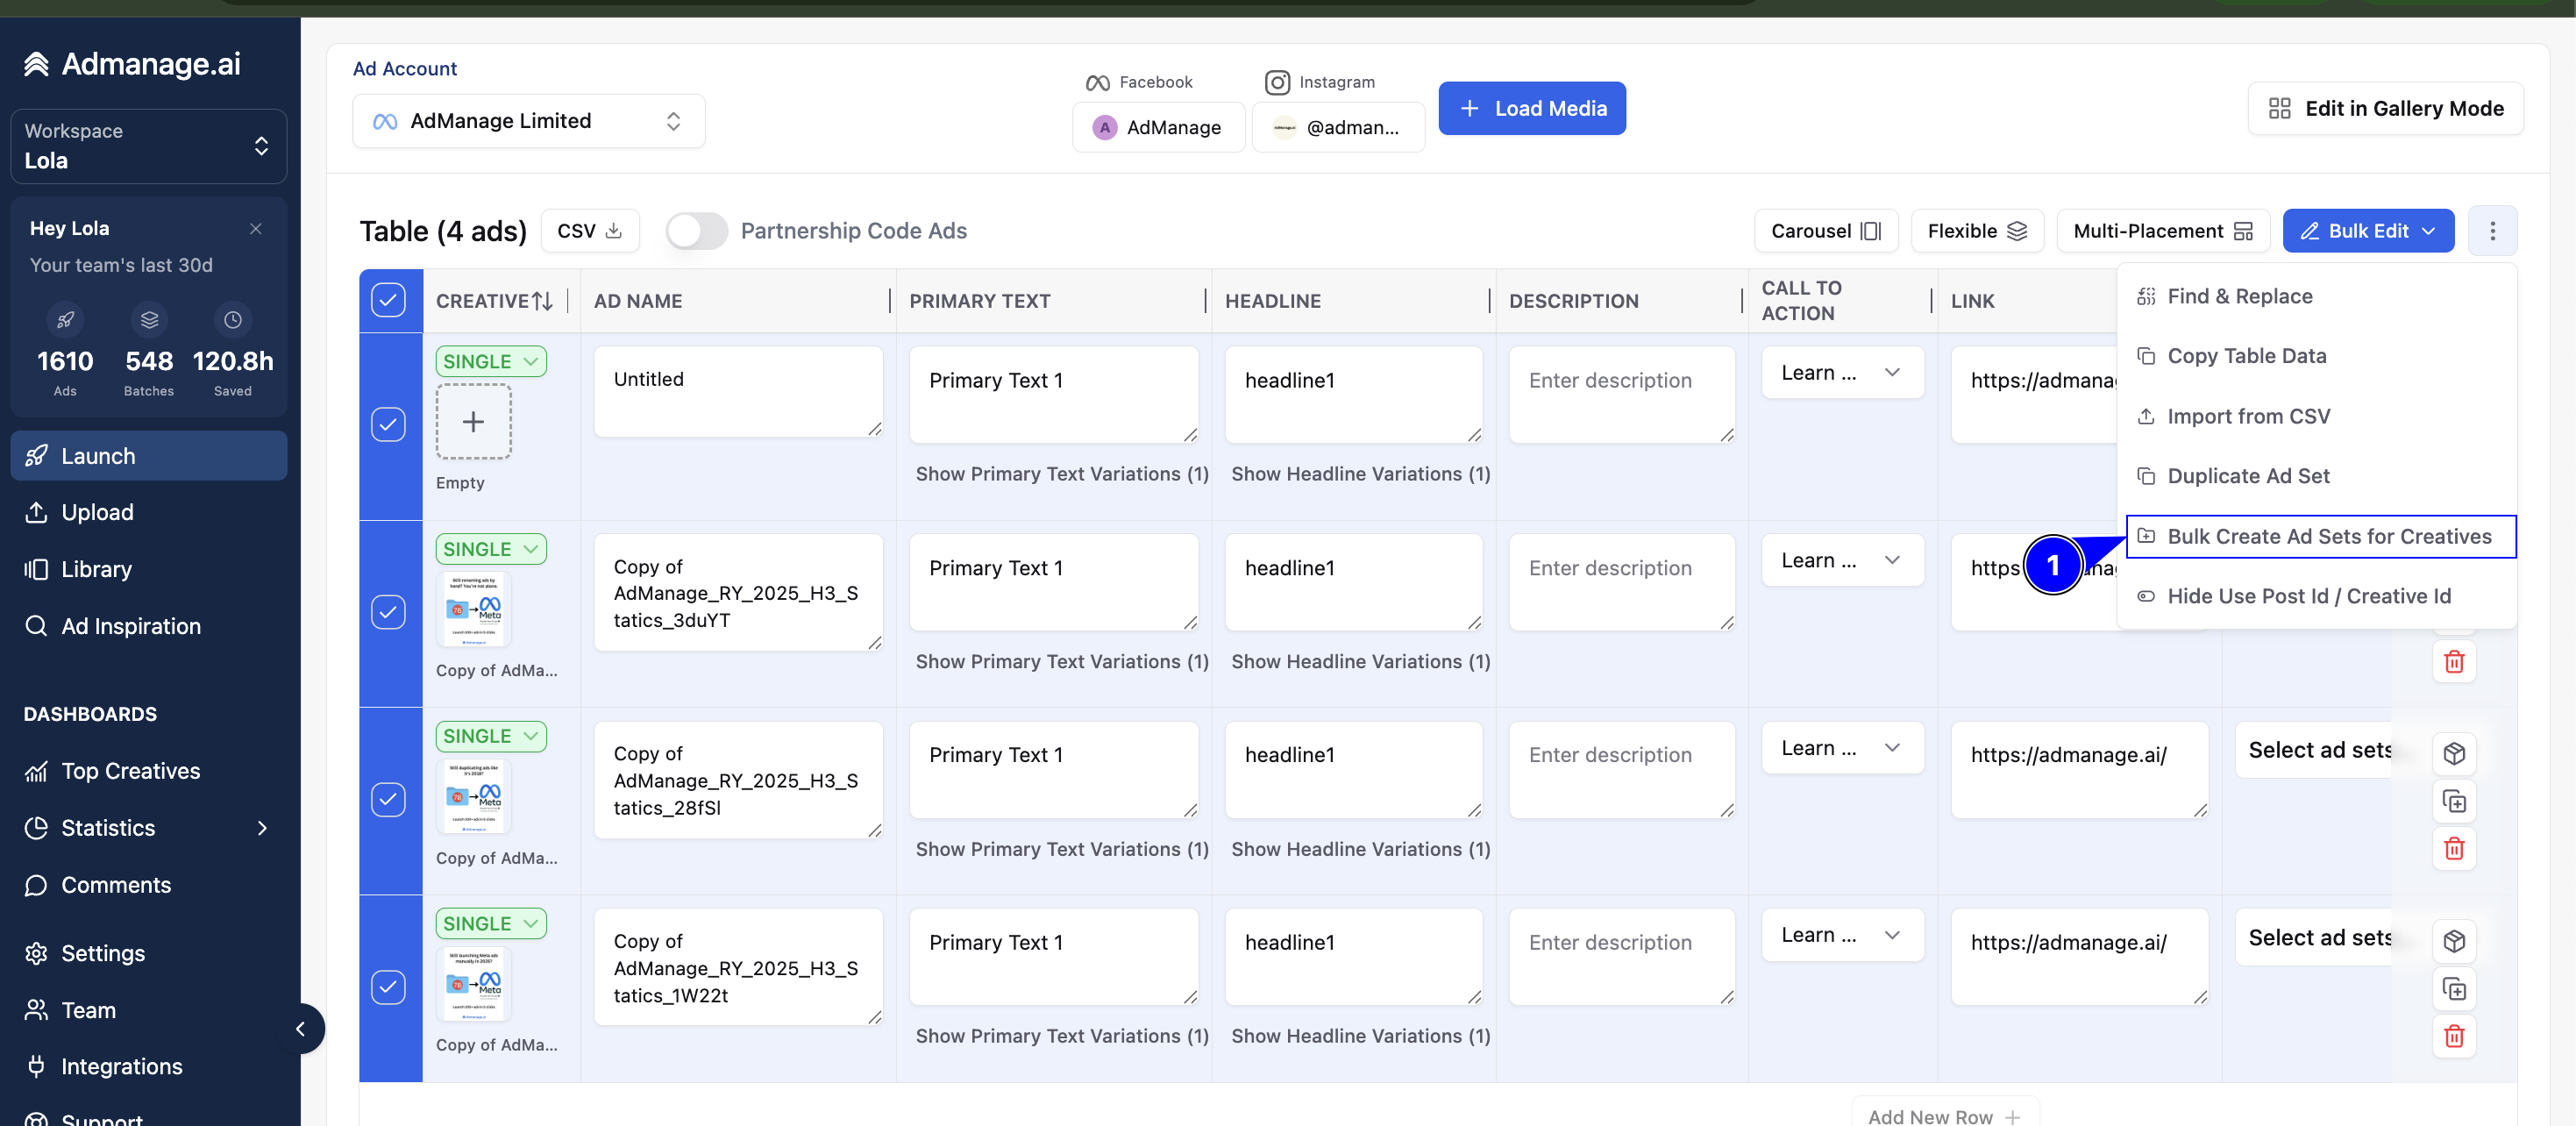Open the three-dot more options menu
This screenshot has height=1126, width=2576.
click(2492, 231)
